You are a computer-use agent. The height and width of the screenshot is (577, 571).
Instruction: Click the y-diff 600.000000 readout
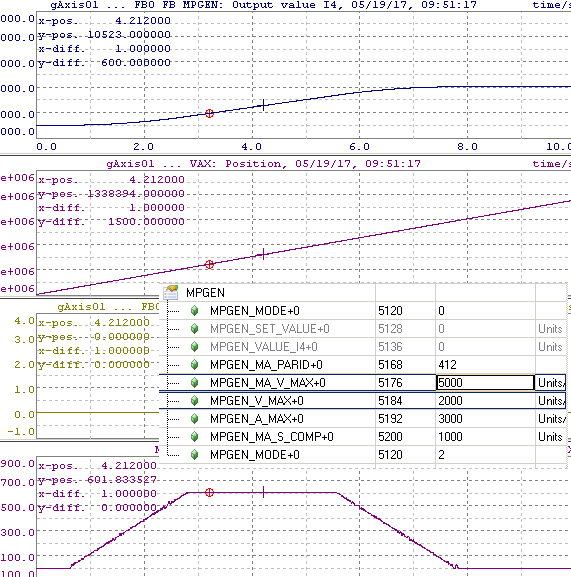[104, 63]
